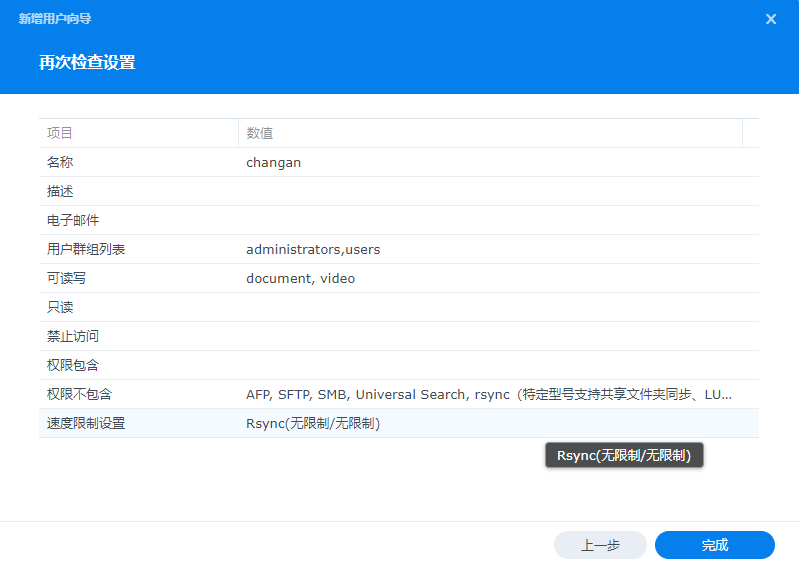Image resolution: width=799 pixels, height=565 pixels.
Task: Select the 权限不包含 row label
Action: (x=79, y=394)
